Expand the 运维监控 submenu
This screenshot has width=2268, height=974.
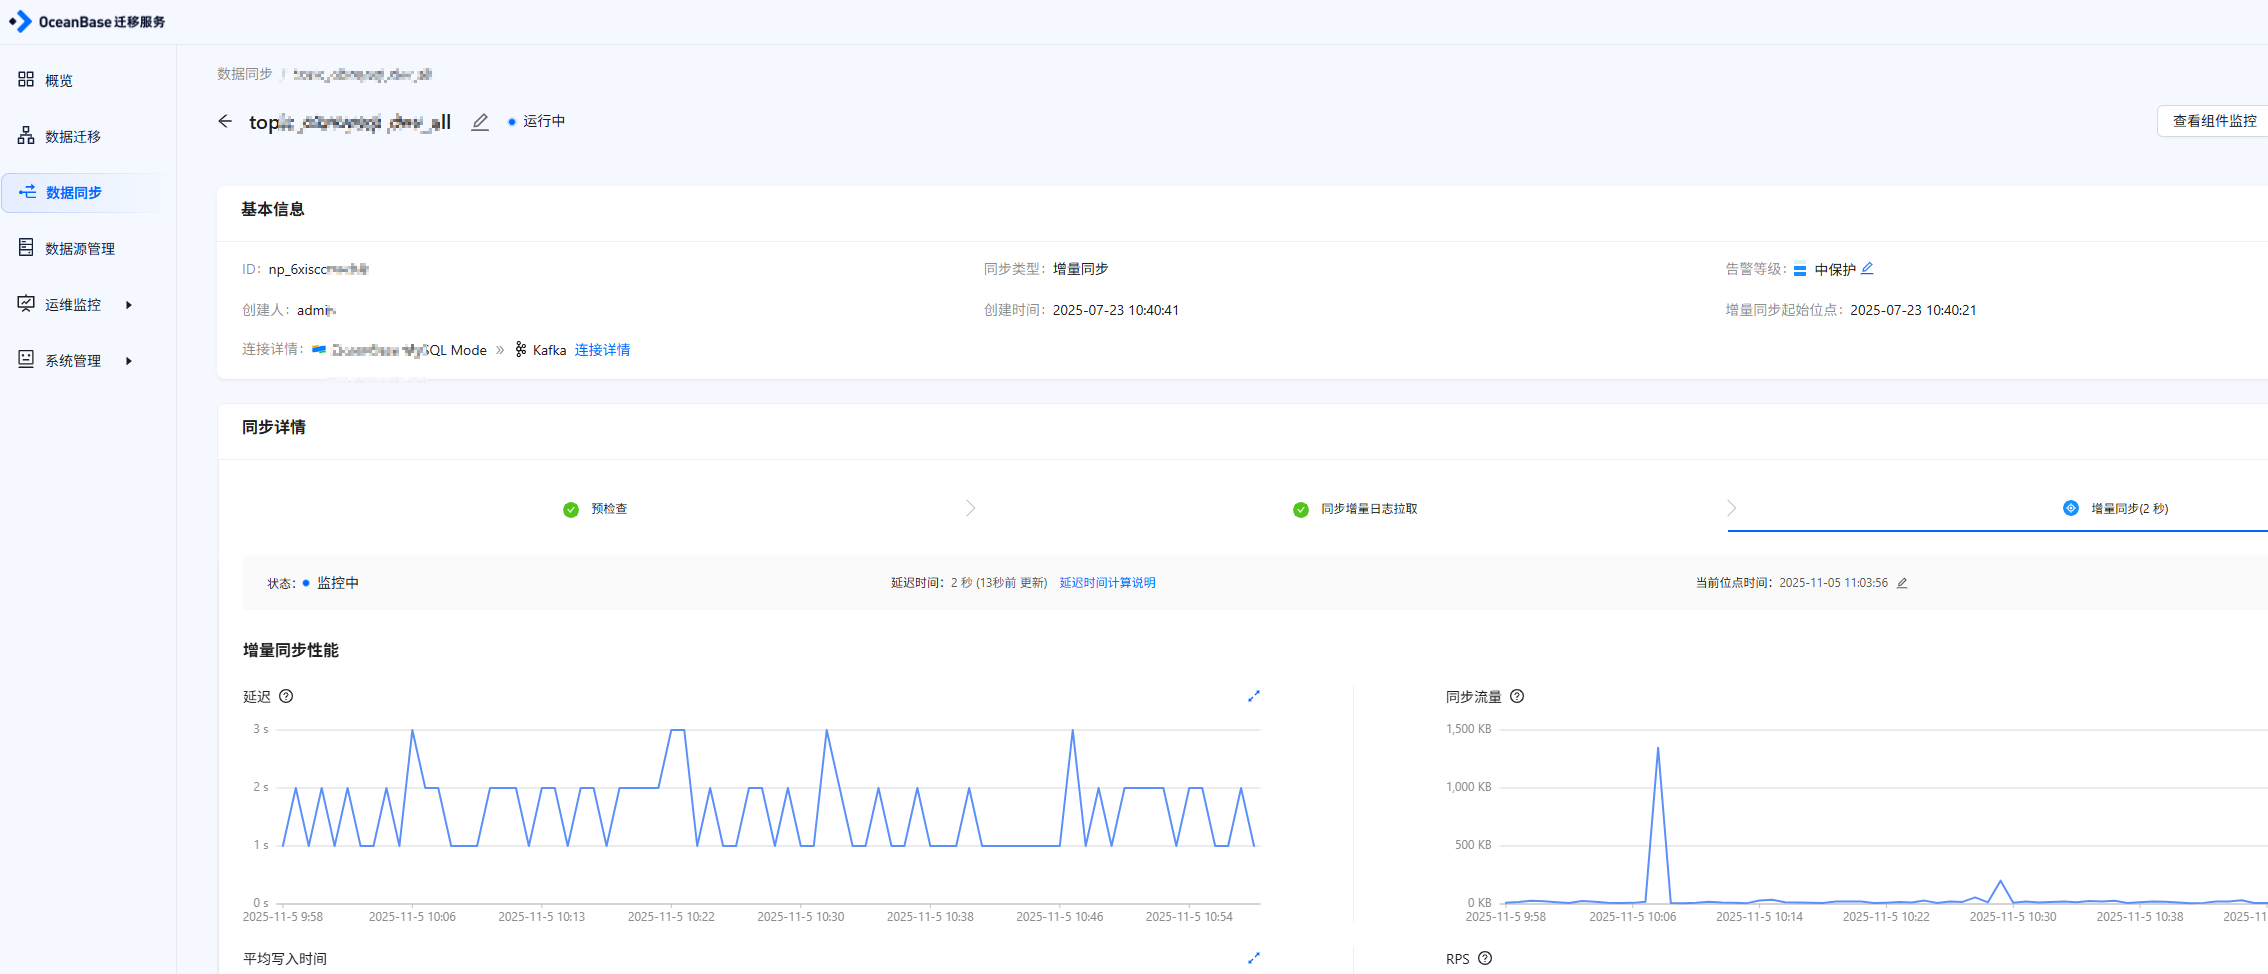tap(128, 305)
